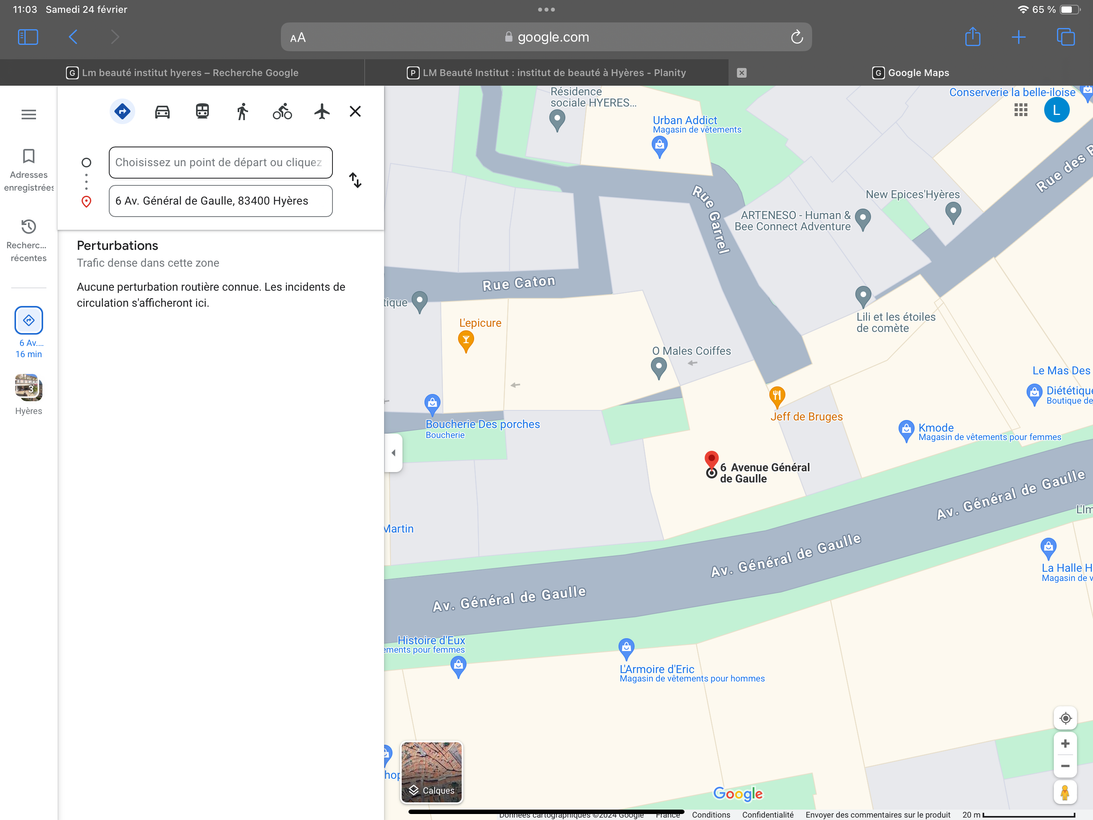Close the Google Maps tab
This screenshot has width=1093, height=820.
point(742,73)
